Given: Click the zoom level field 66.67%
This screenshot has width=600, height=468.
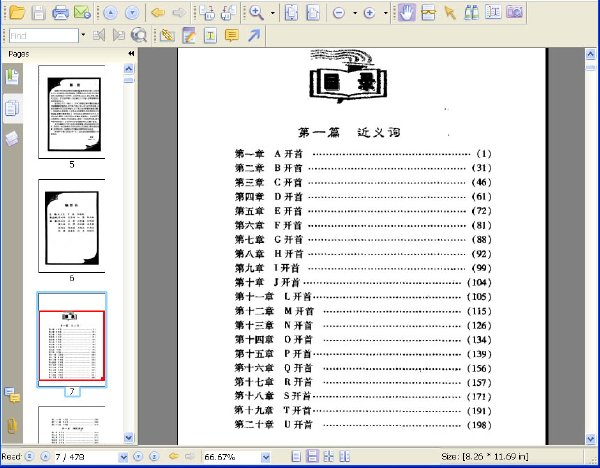Looking at the screenshot, I should point(232,457).
